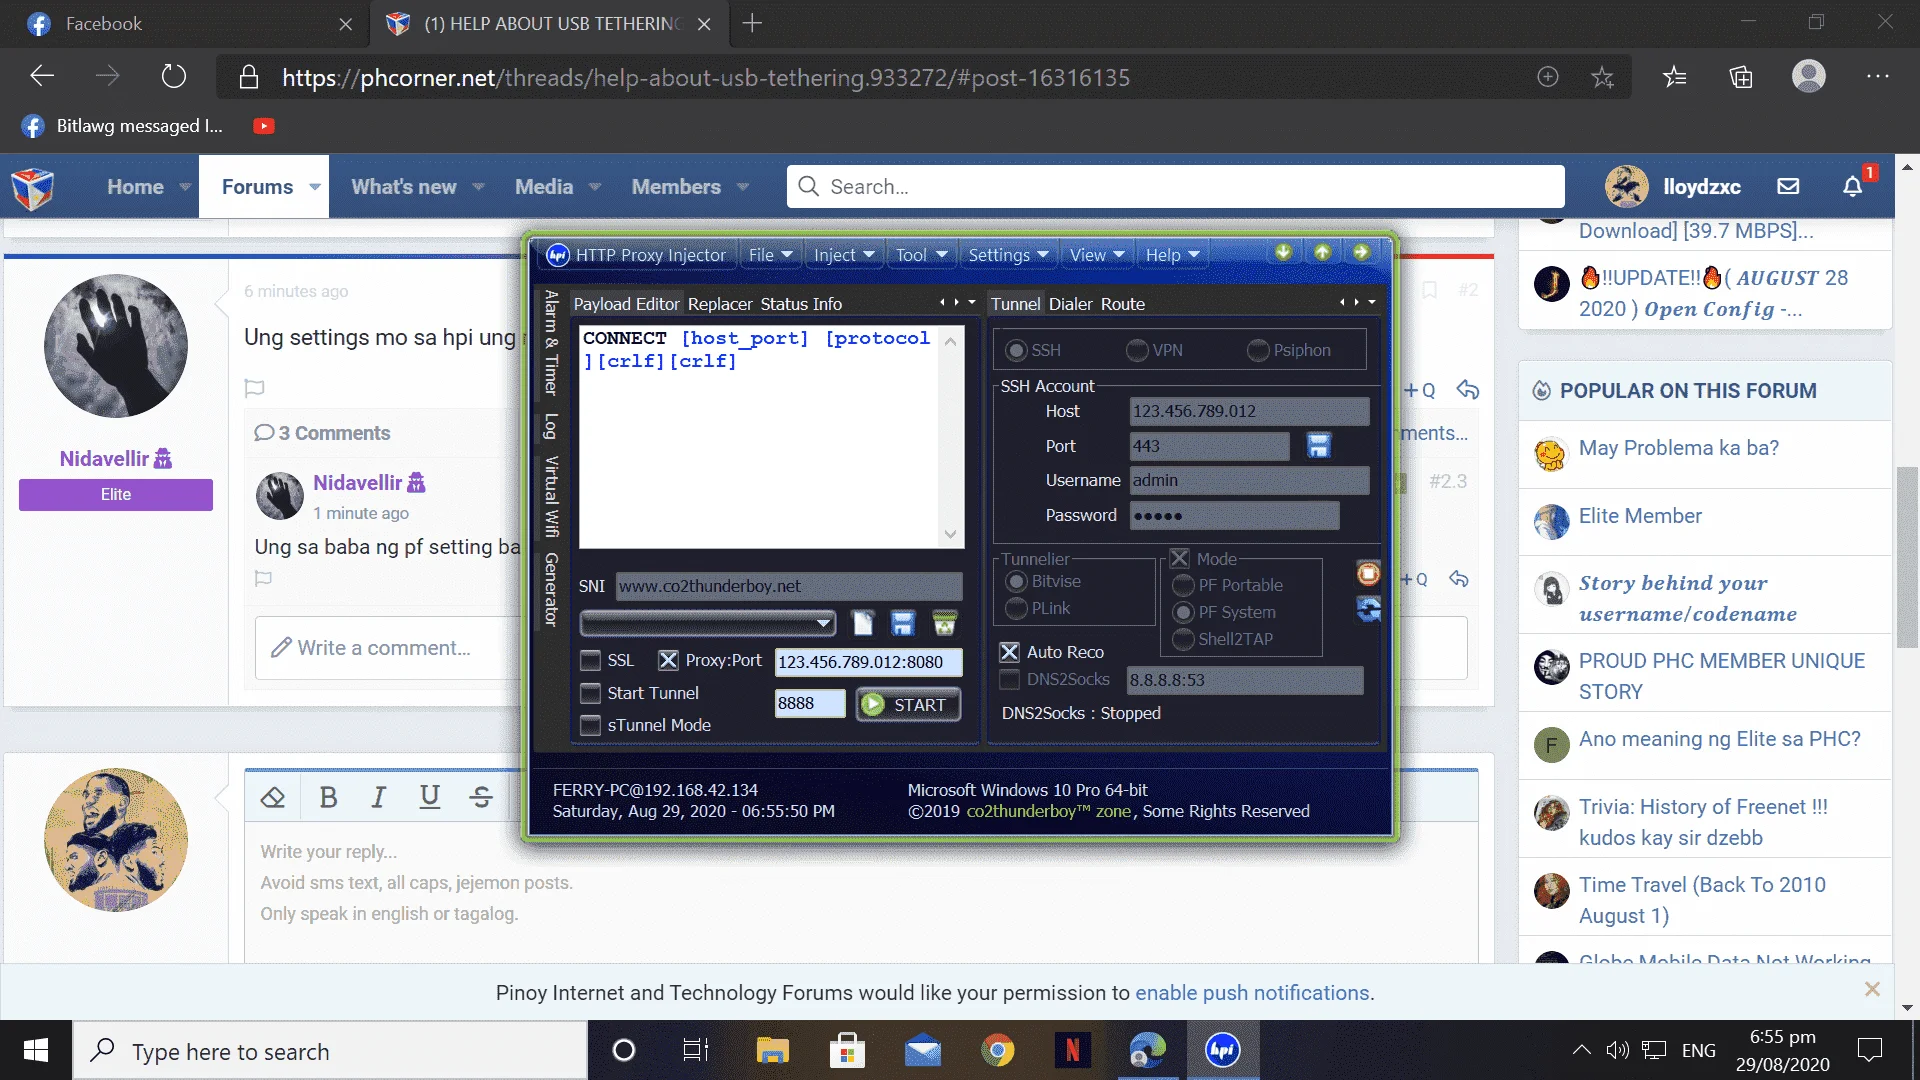This screenshot has height=1080, width=1920.
Task: Toggle bold in the reply editor
Action: (328, 797)
